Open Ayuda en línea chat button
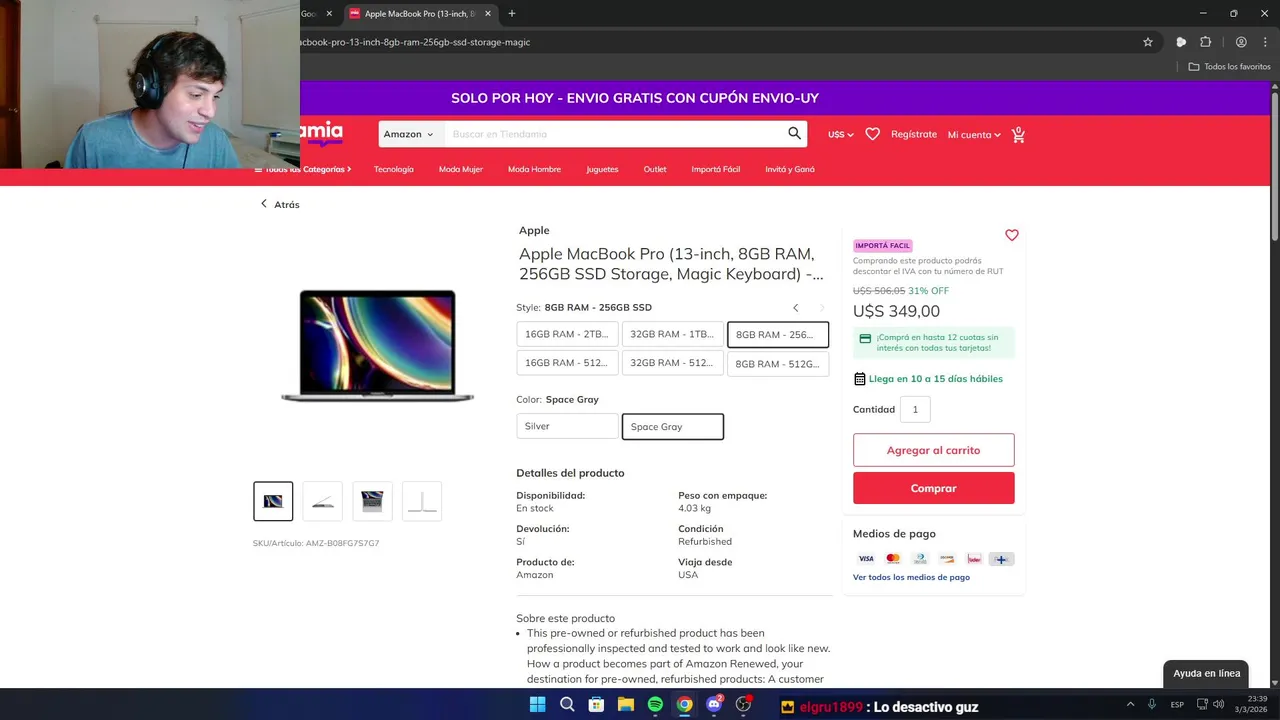The image size is (1280, 720). 1207,673
